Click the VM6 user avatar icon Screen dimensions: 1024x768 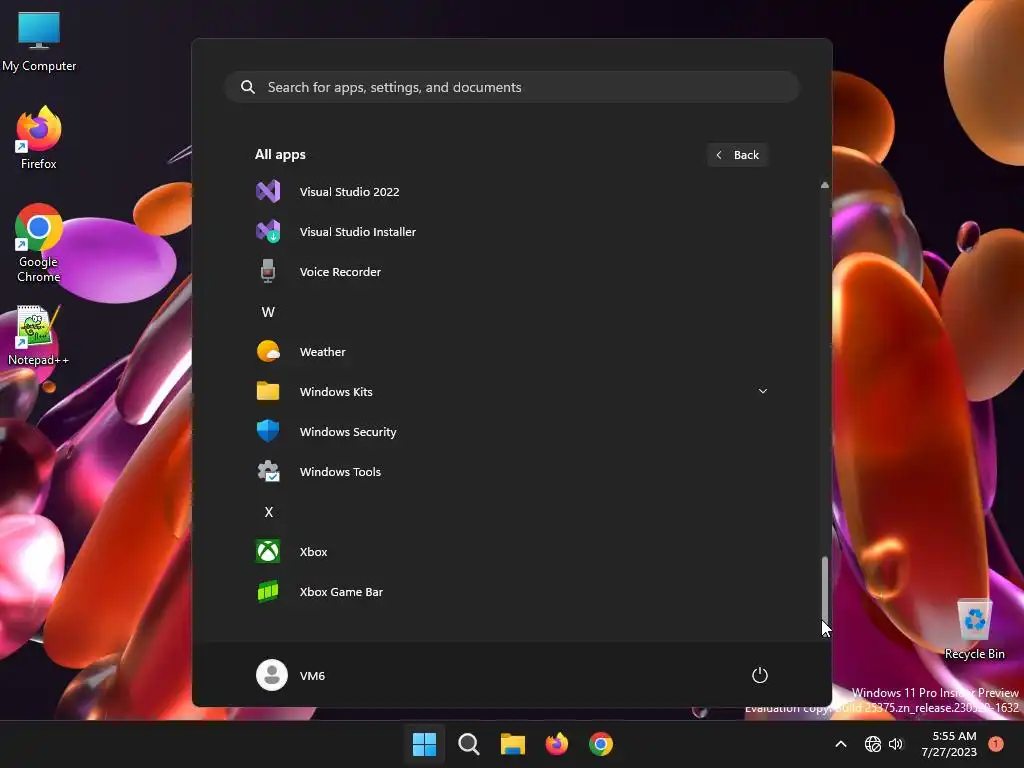(x=272, y=675)
